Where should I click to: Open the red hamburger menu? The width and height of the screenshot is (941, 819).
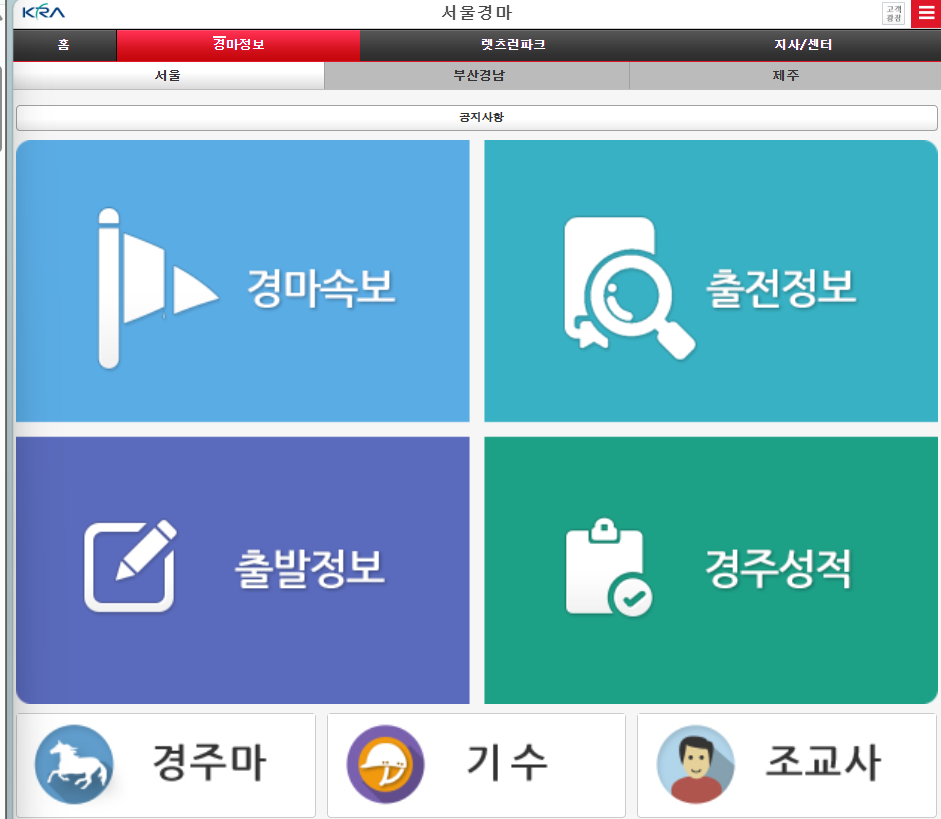pyautogui.click(x=926, y=13)
